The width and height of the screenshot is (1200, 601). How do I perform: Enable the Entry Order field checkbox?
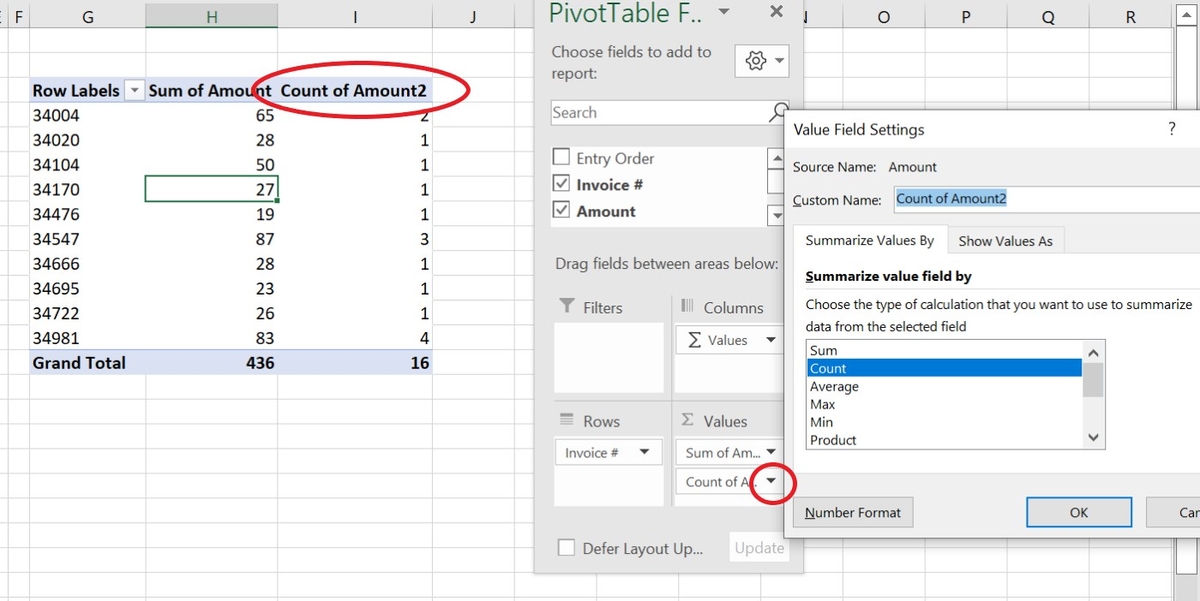[x=562, y=158]
